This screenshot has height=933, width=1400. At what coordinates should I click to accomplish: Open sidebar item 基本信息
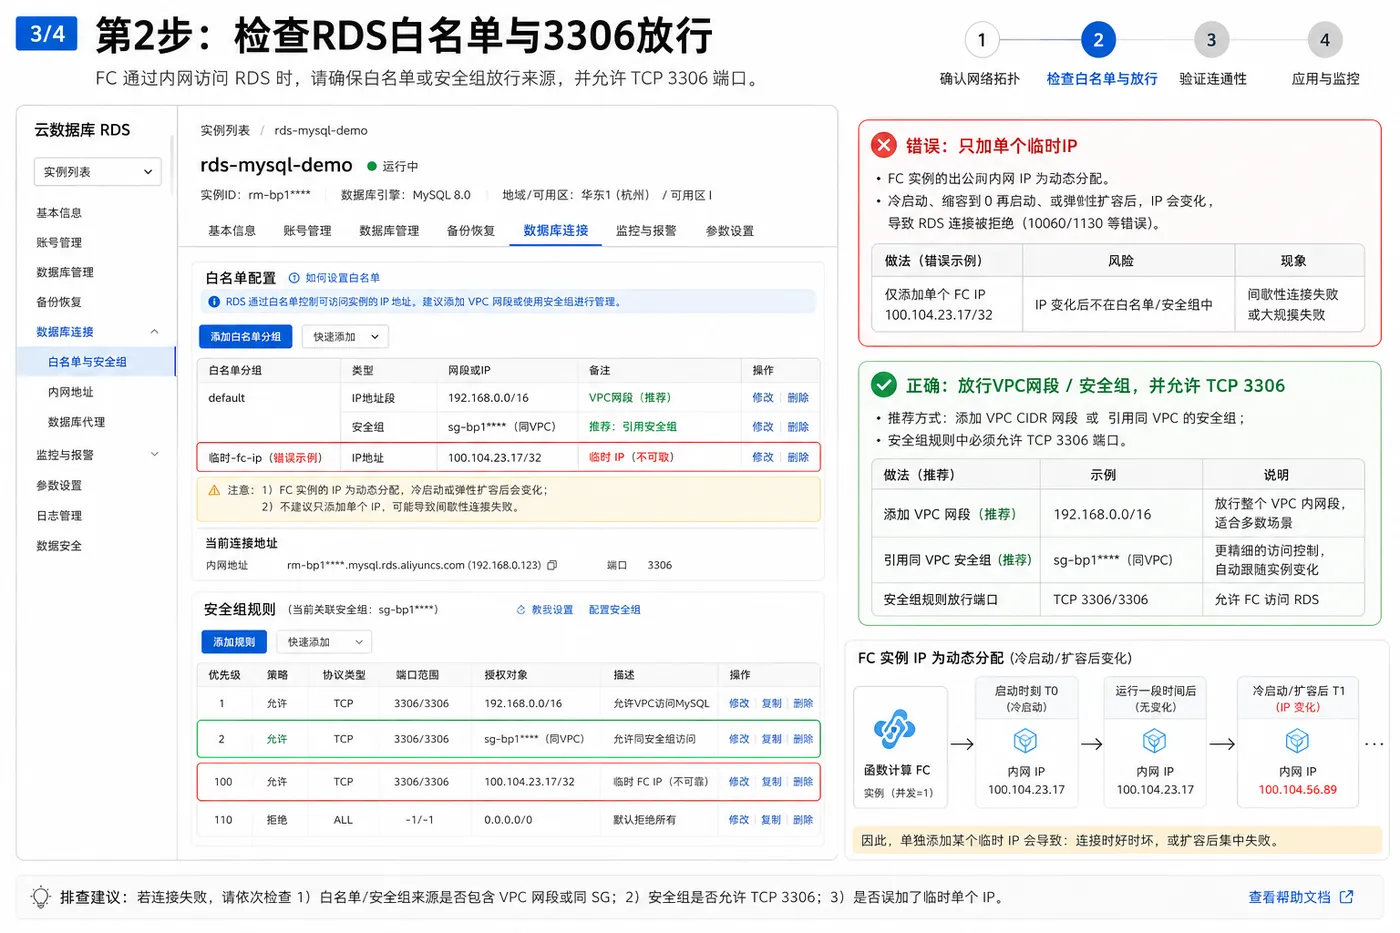point(59,213)
